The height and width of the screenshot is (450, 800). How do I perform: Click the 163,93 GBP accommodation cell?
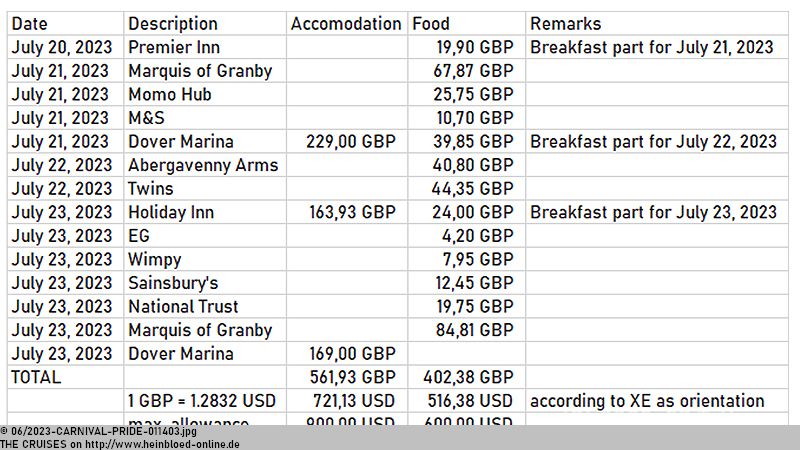tap(347, 212)
